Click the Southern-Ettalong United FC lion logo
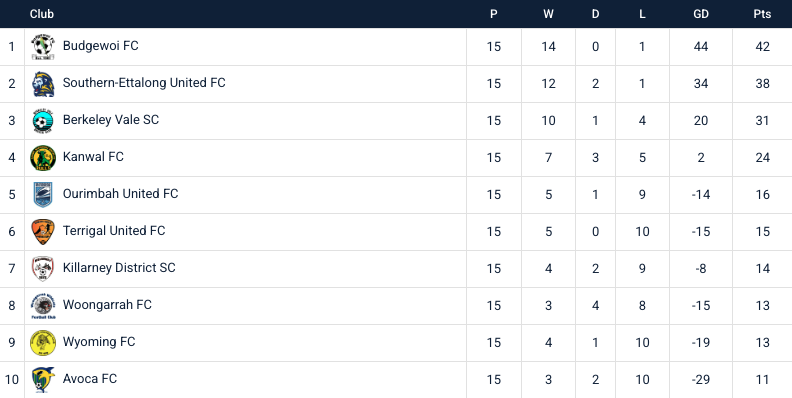This screenshot has height=398, width=792. (43, 83)
